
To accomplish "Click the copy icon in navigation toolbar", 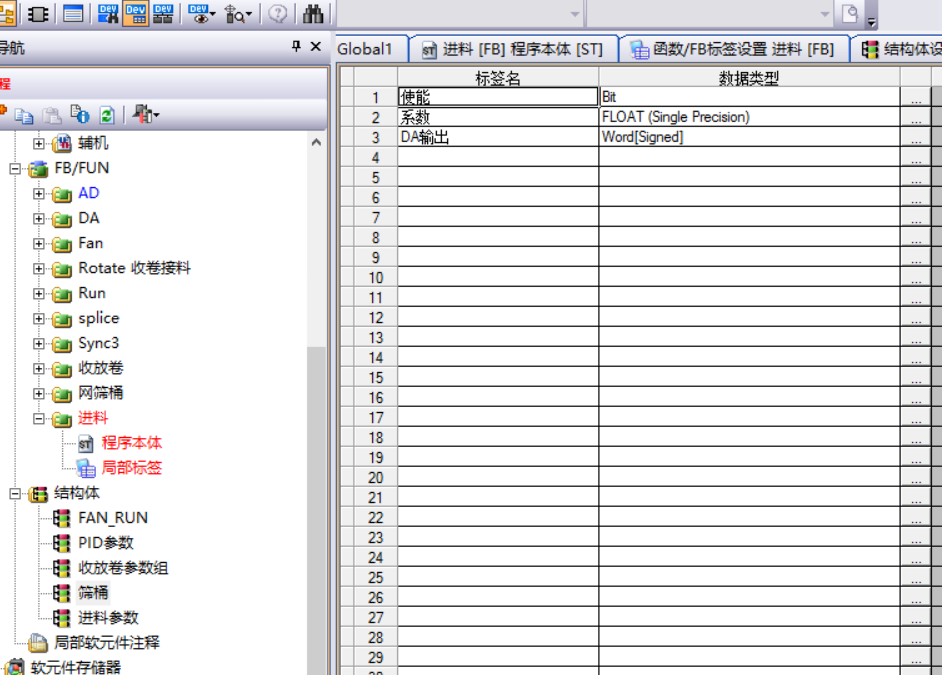I will (24, 115).
